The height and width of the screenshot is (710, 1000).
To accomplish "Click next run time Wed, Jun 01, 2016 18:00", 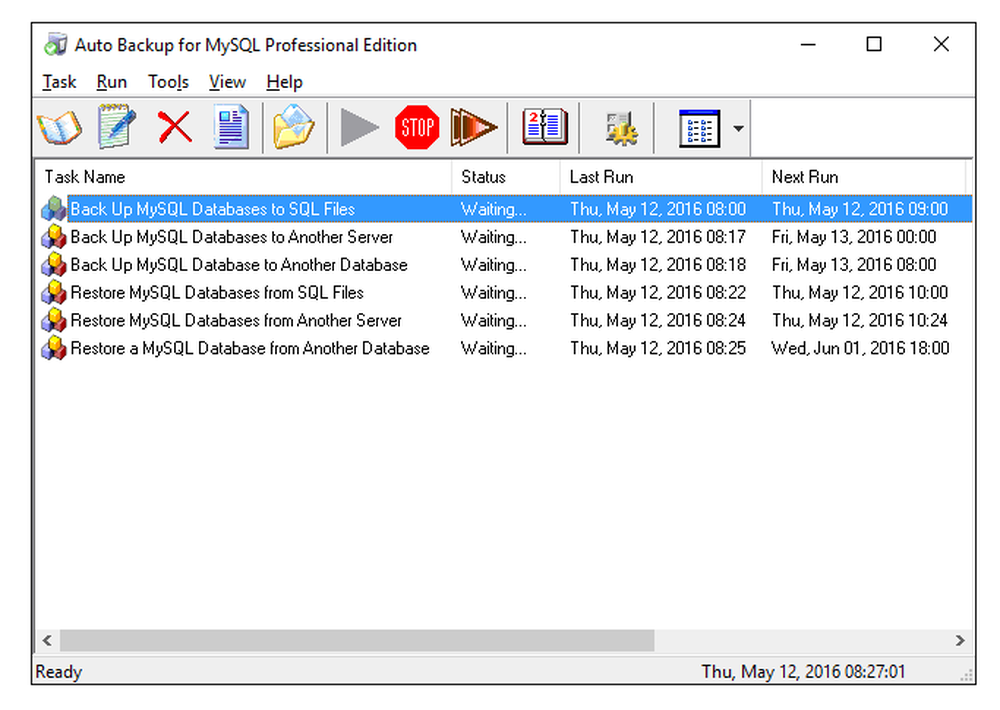I will [860, 348].
